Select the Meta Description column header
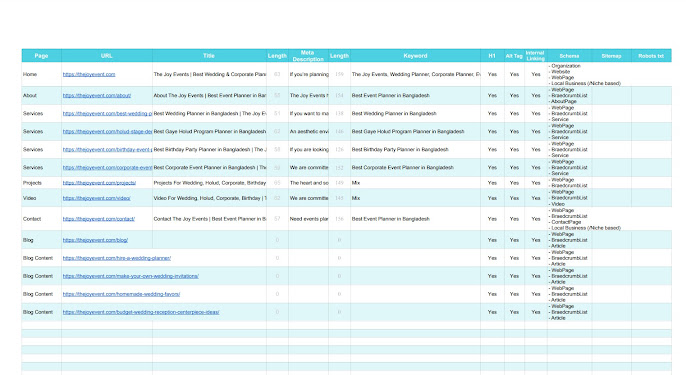 pyautogui.click(x=308, y=56)
